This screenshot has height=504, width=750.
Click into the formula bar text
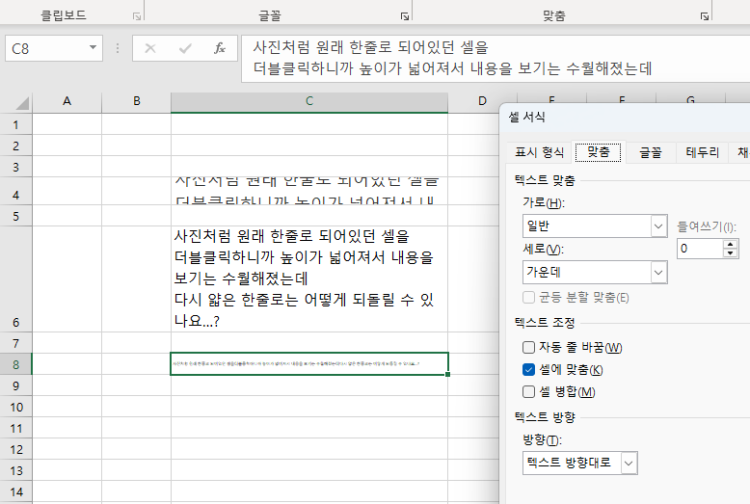point(496,58)
